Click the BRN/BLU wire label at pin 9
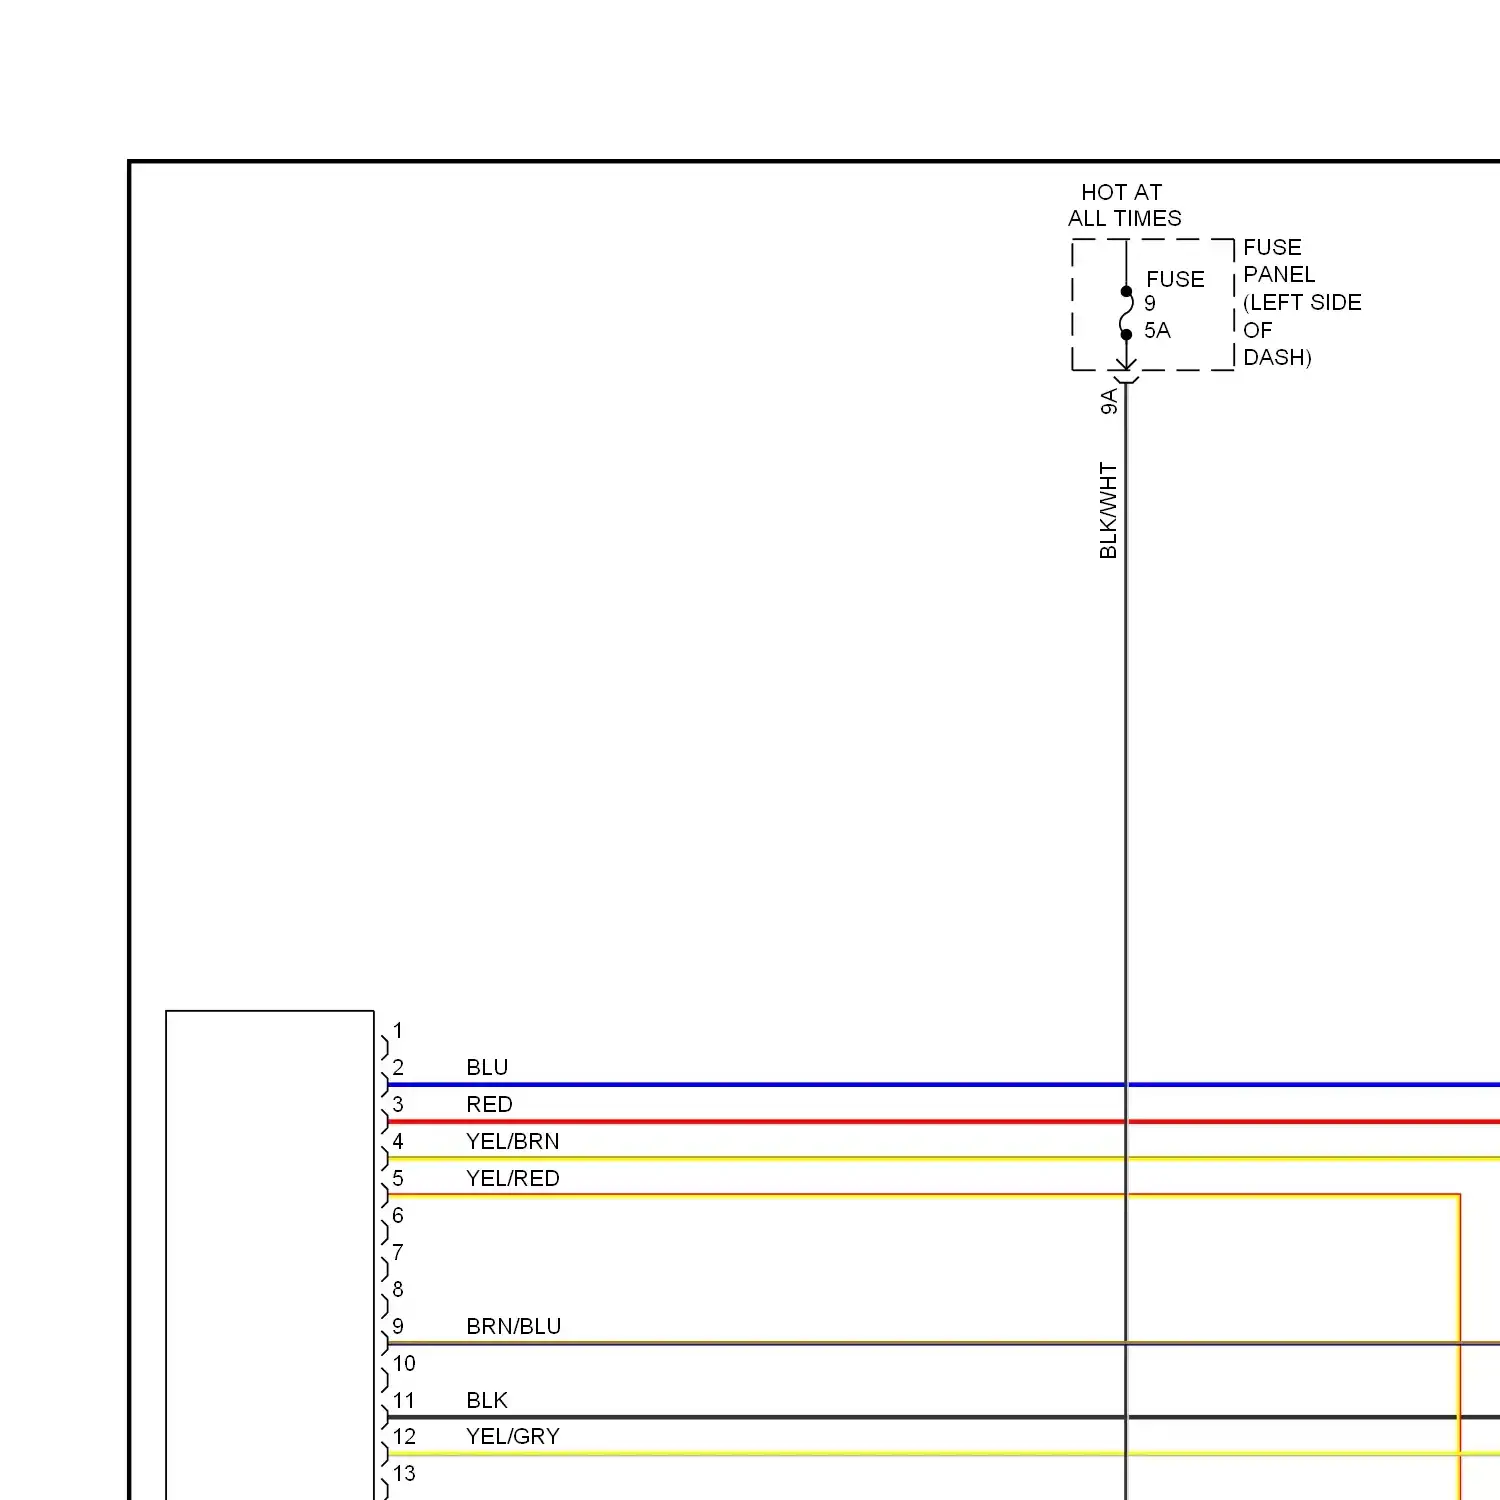Image resolution: width=1500 pixels, height=1500 pixels. pyautogui.click(x=513, y=1326)
